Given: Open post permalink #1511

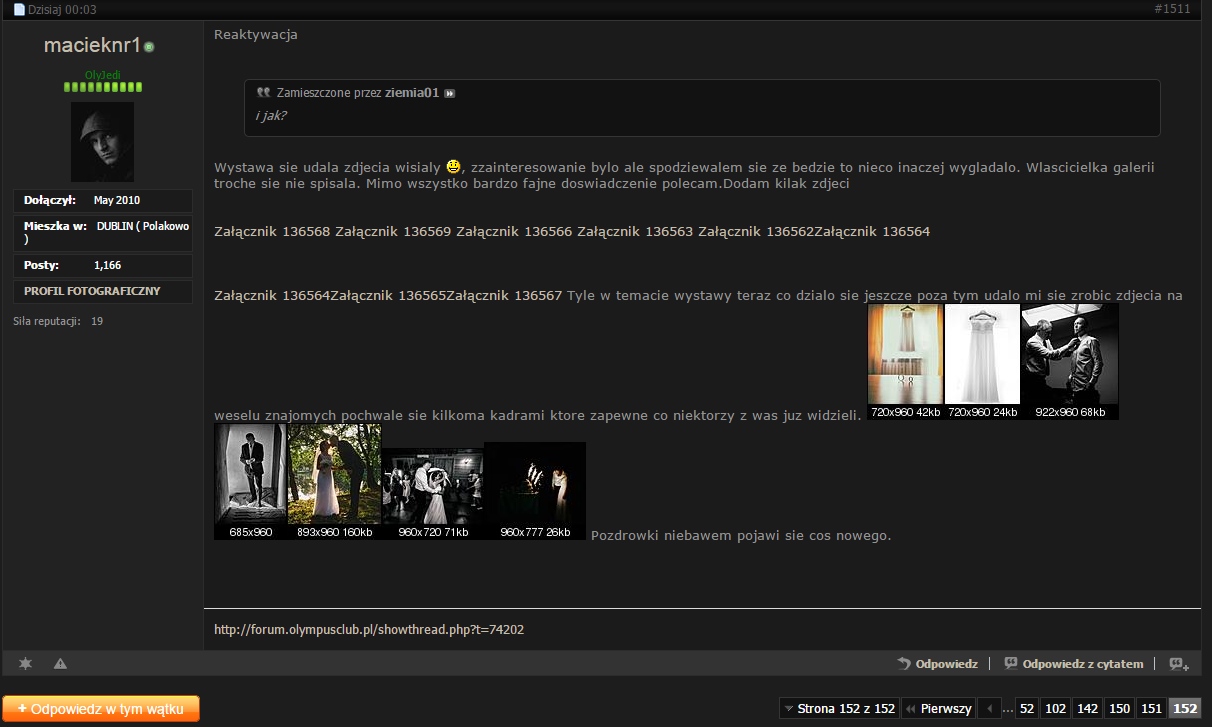Looking at the screenshot, I should 1172,9.
